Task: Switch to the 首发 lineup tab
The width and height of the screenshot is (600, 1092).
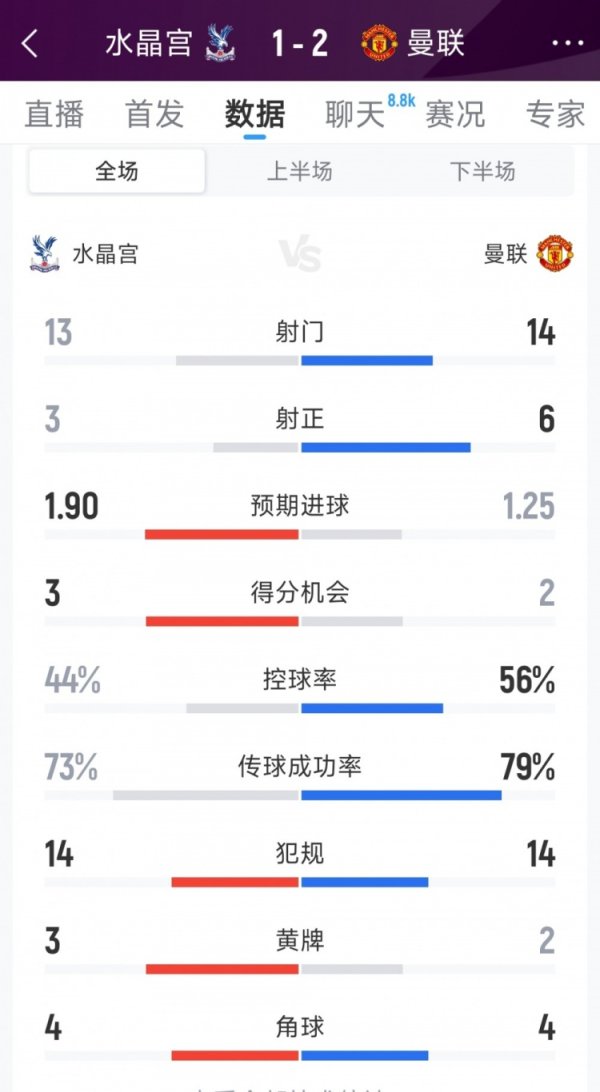Action: (x=152, y=115)
